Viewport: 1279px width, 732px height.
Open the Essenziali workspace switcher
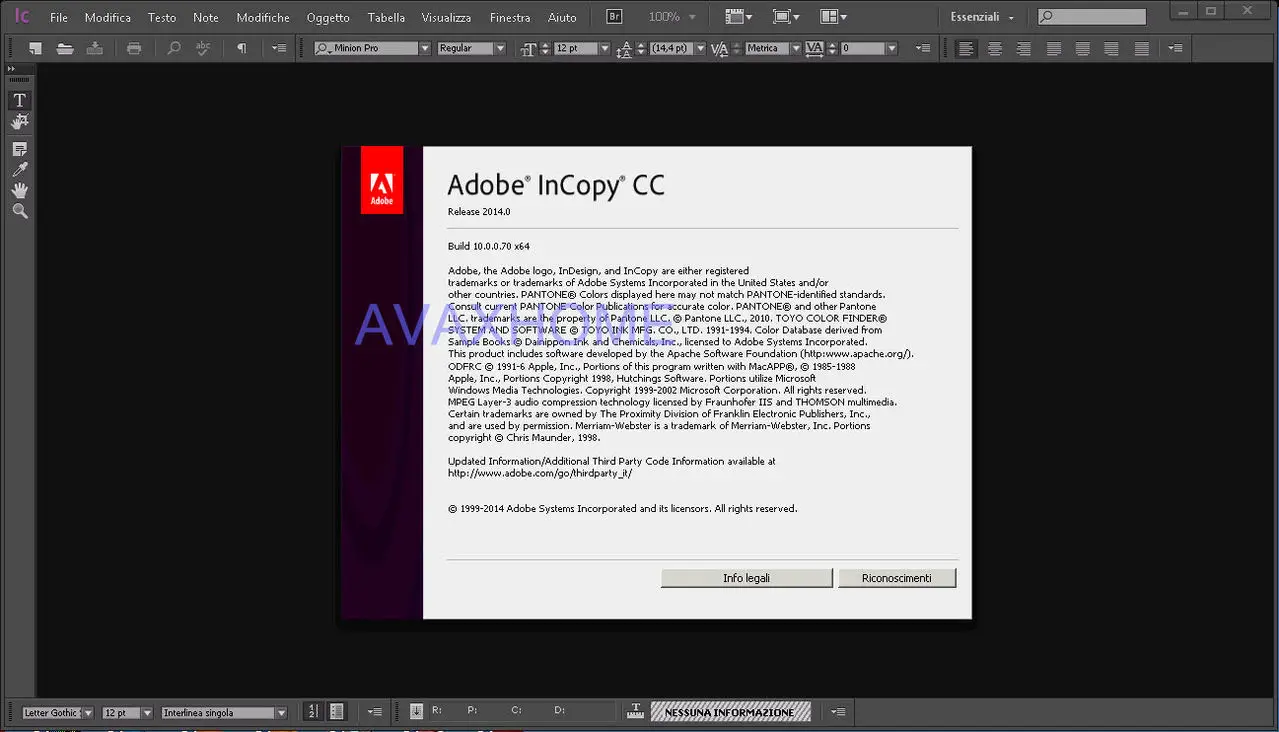point(981,17)
